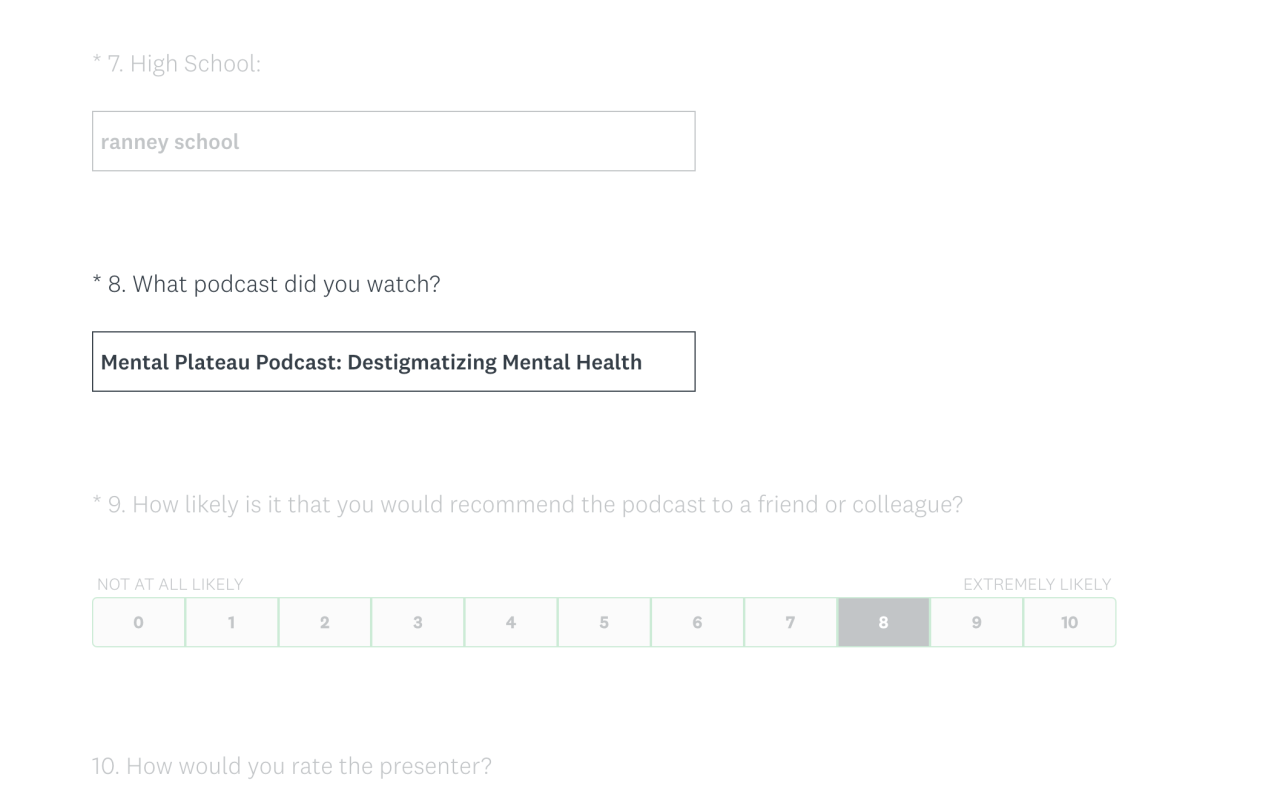Click the 'EXTREMELY LIKELY' scale label
The height and width of the screenshot is (803, 1280).
tap(1037, 584)
